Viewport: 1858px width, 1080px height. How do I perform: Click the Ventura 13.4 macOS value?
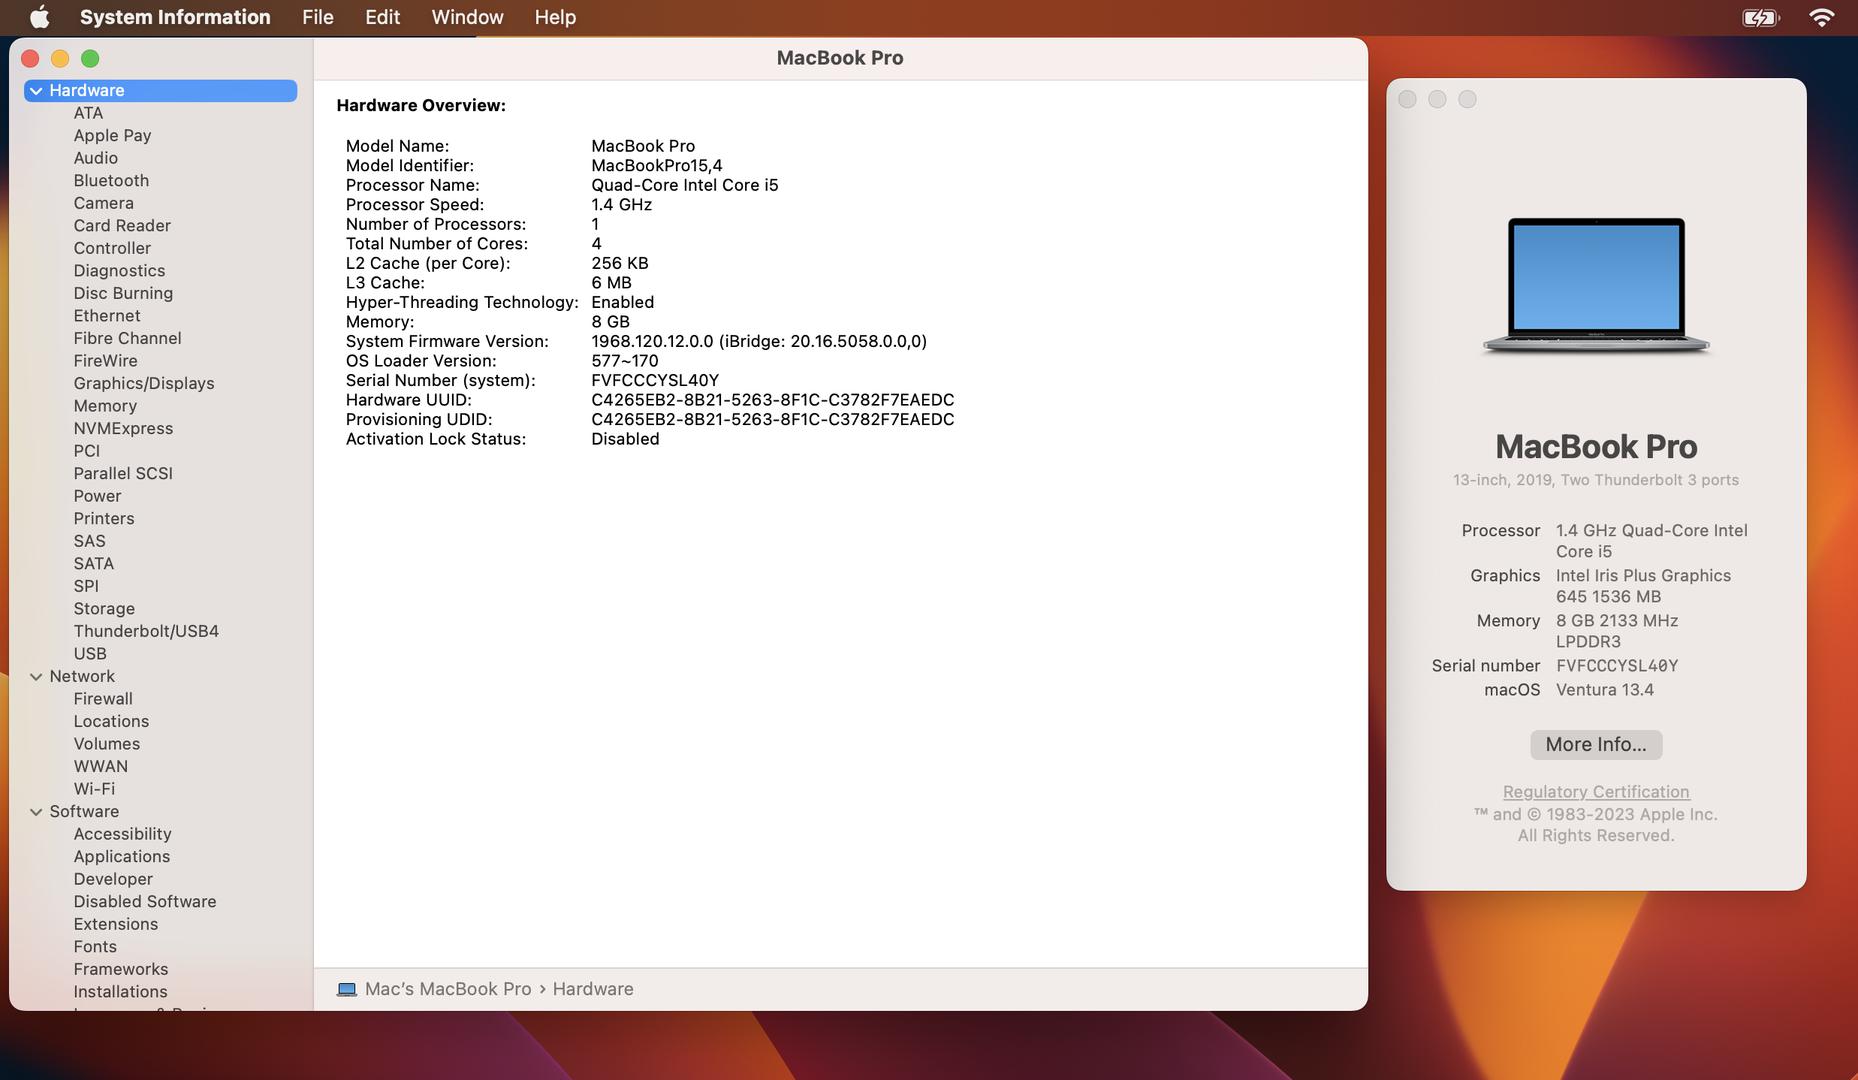(x=1604, y=690)
